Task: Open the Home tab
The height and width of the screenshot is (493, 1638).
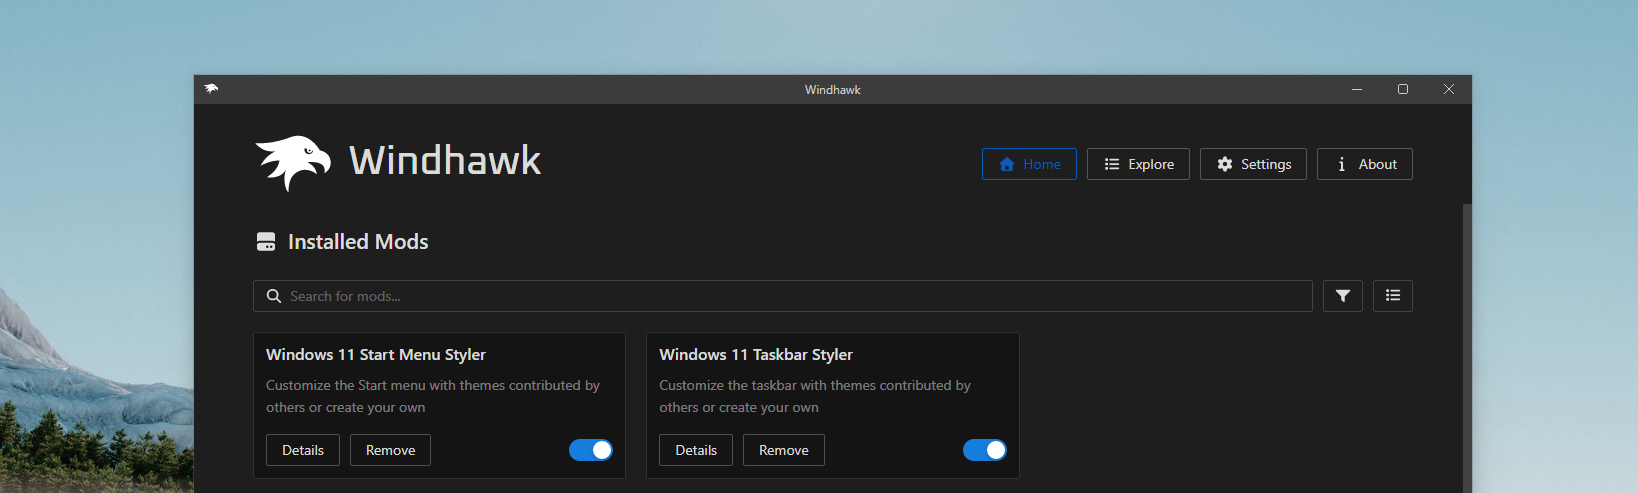Action: pyautogui.click(x=1029, y=164)
